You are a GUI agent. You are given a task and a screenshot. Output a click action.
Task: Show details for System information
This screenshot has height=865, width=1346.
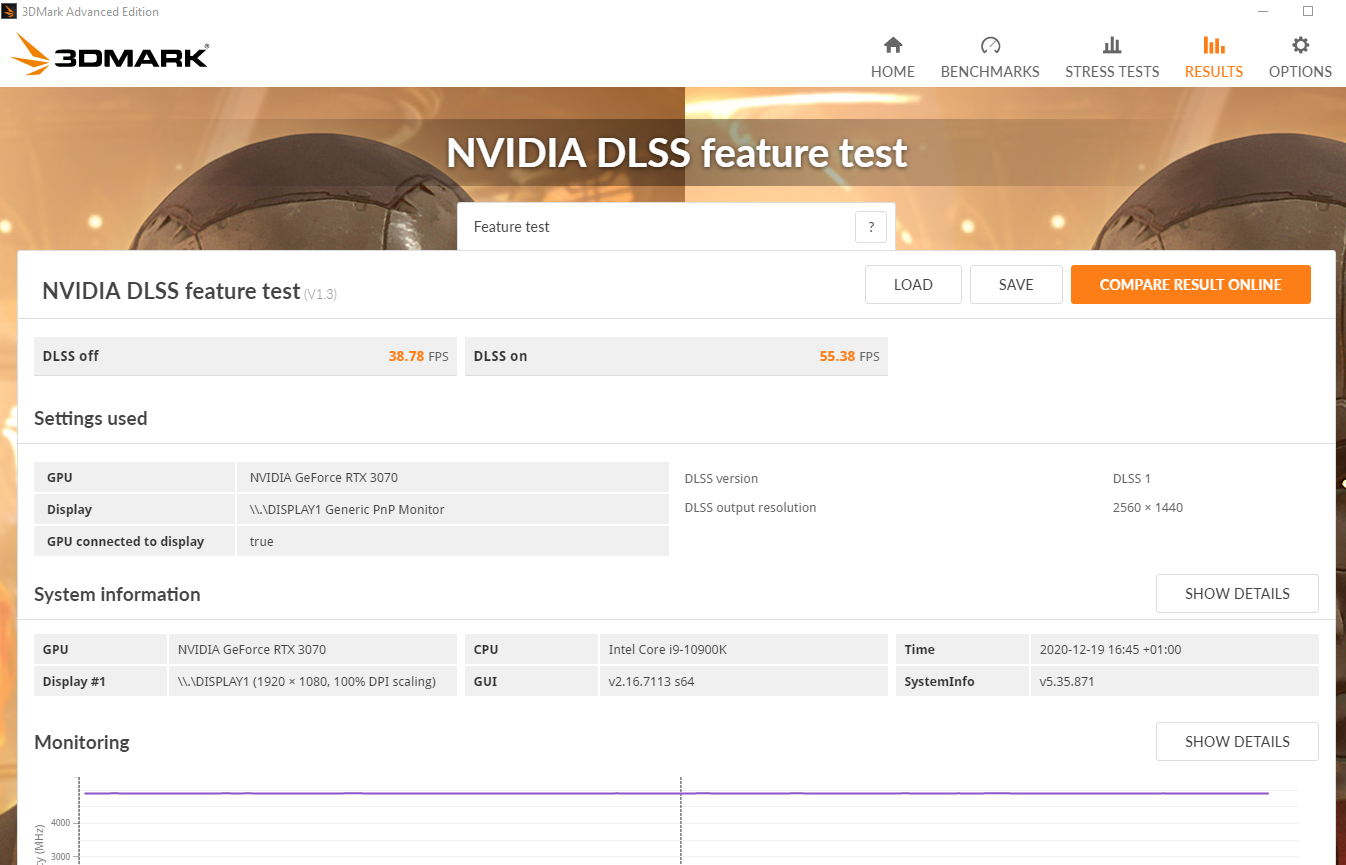pyautogui.click(x=1237, y=594)
